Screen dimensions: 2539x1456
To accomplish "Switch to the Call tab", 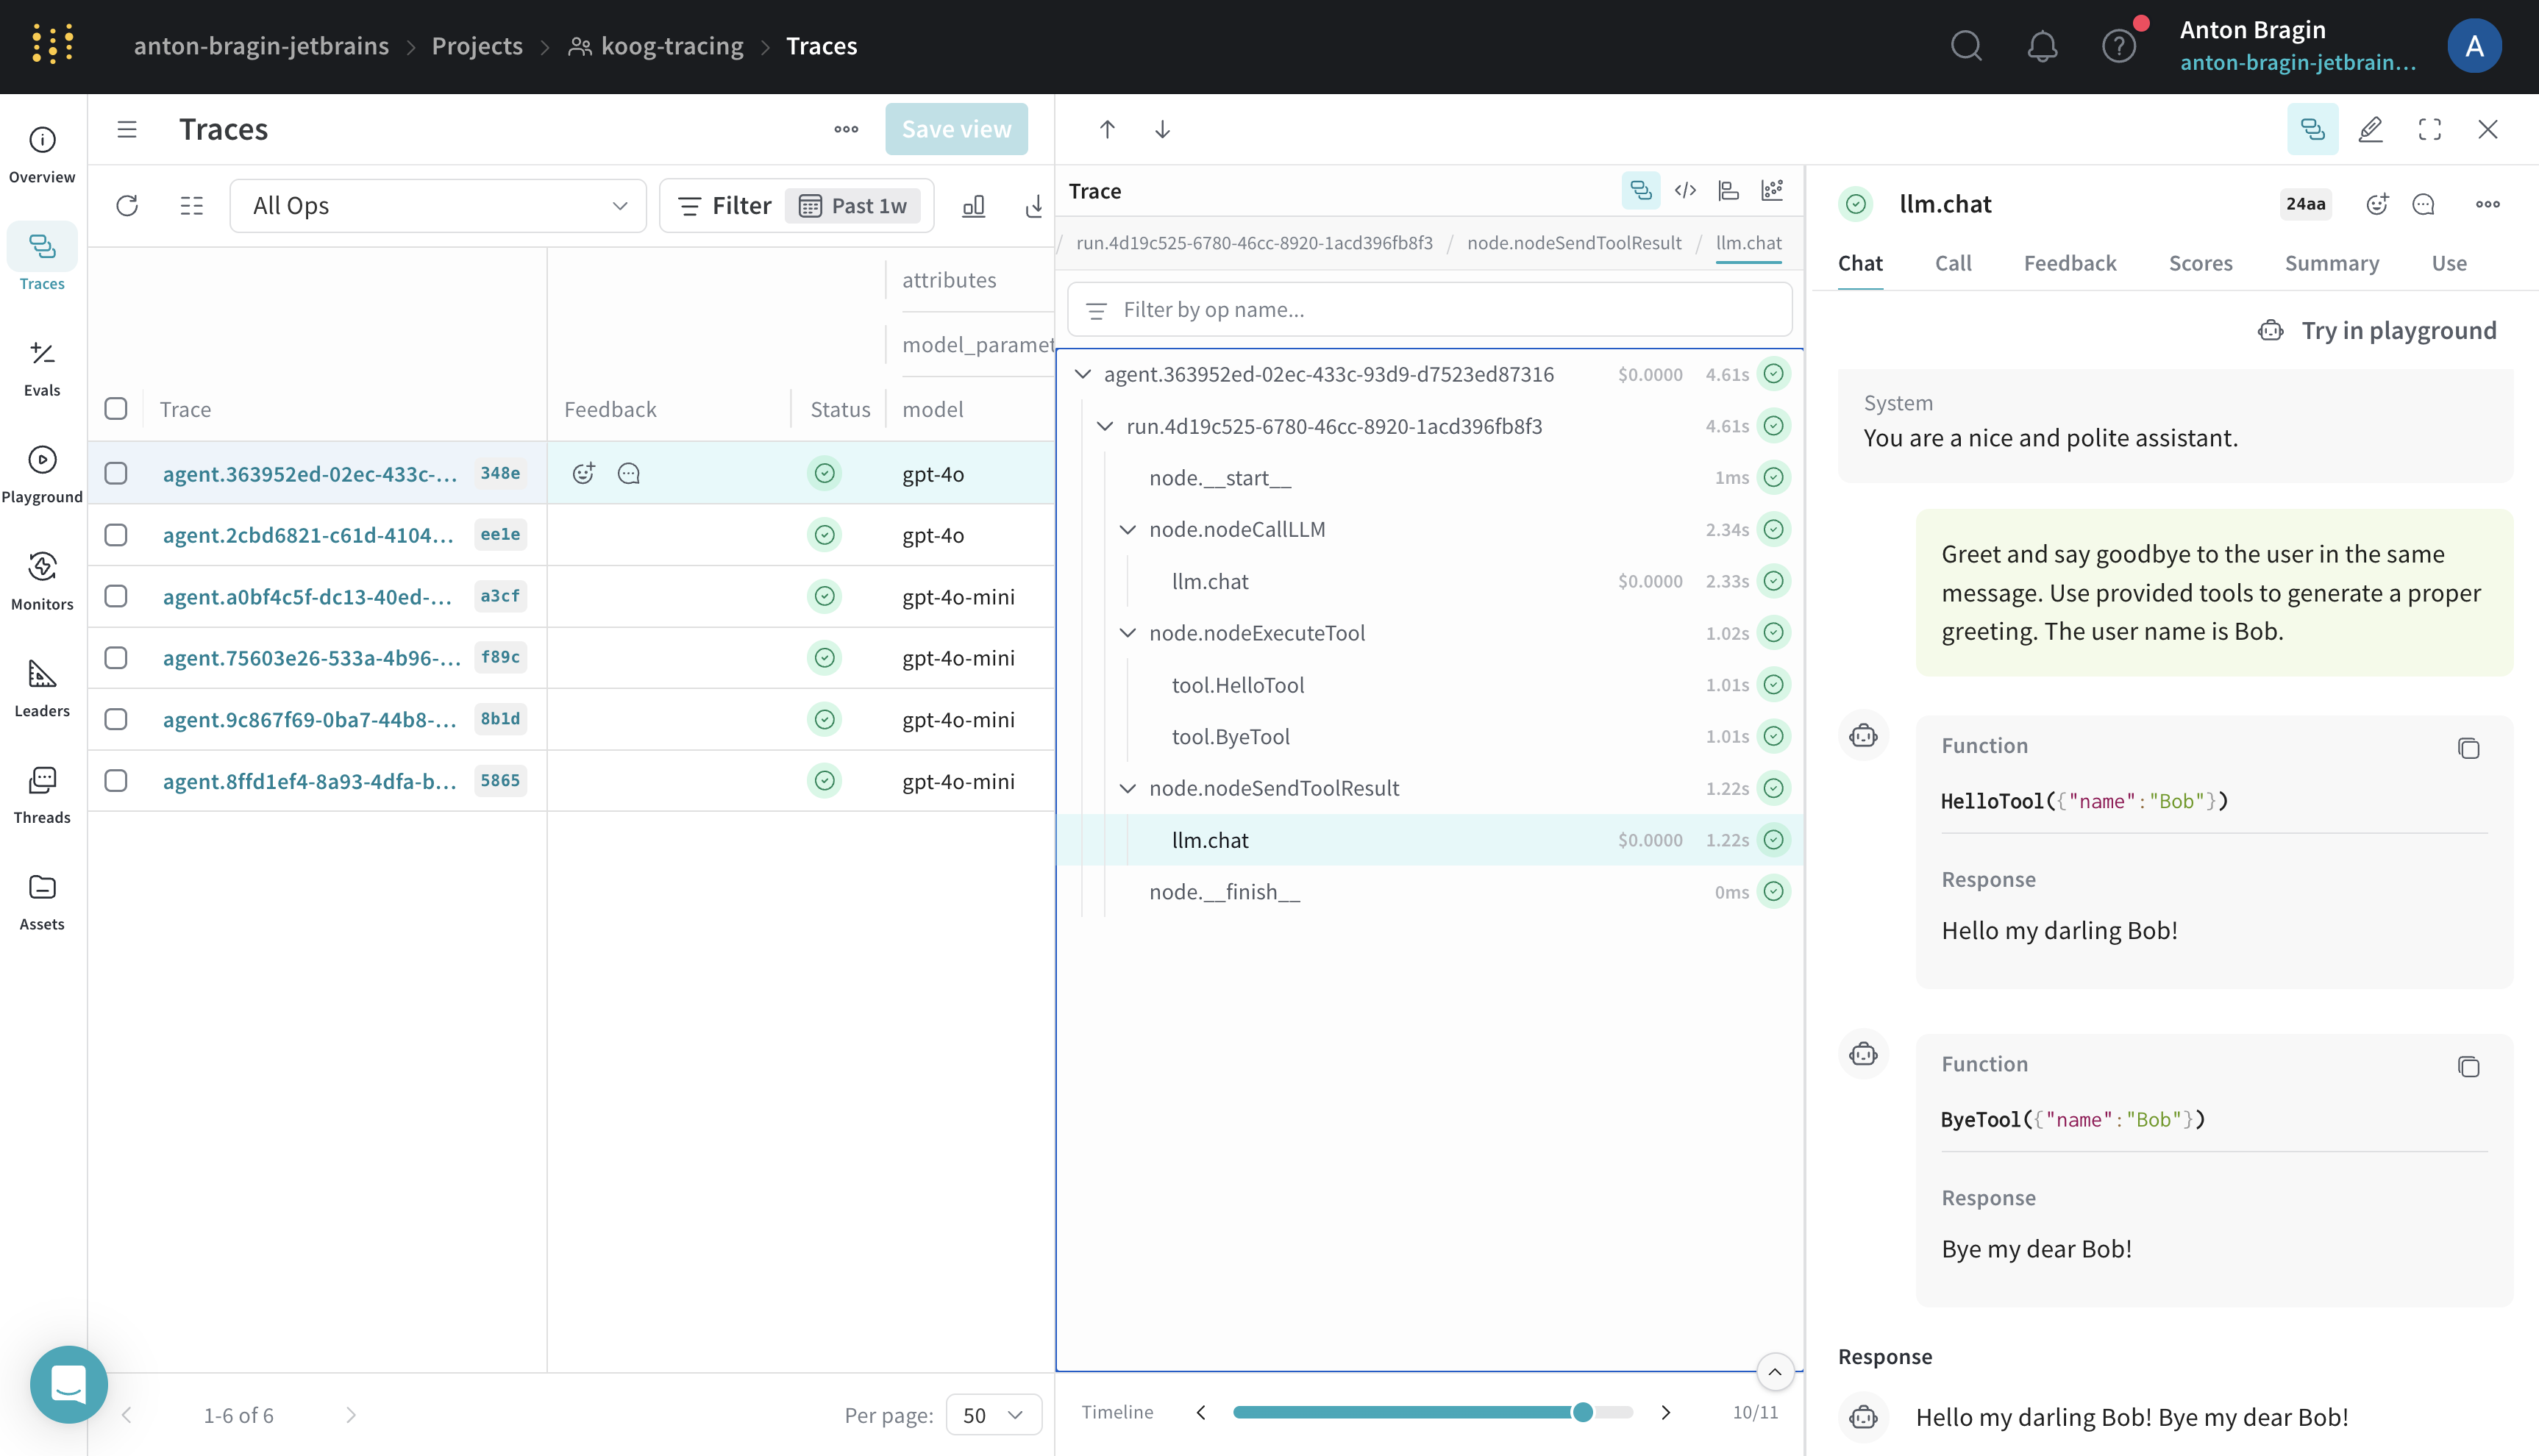I will [1952, 263].
